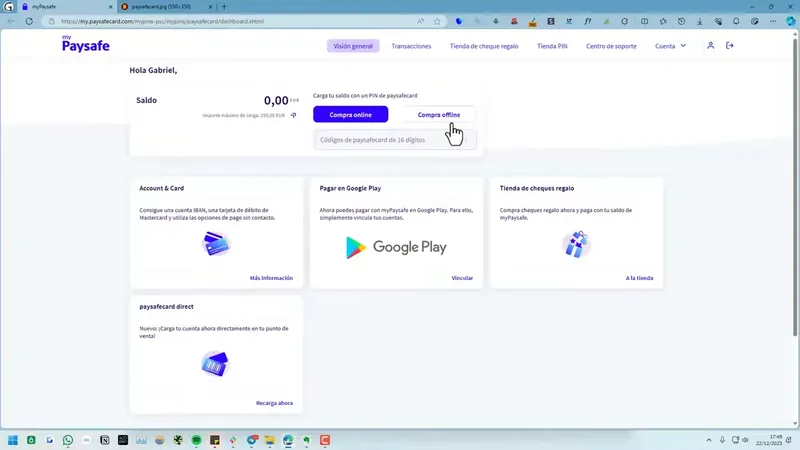The width and height of the screenshot is (800, 450).
Task: Open the browser settings ellipsis menu
Action: coord(773,21)
